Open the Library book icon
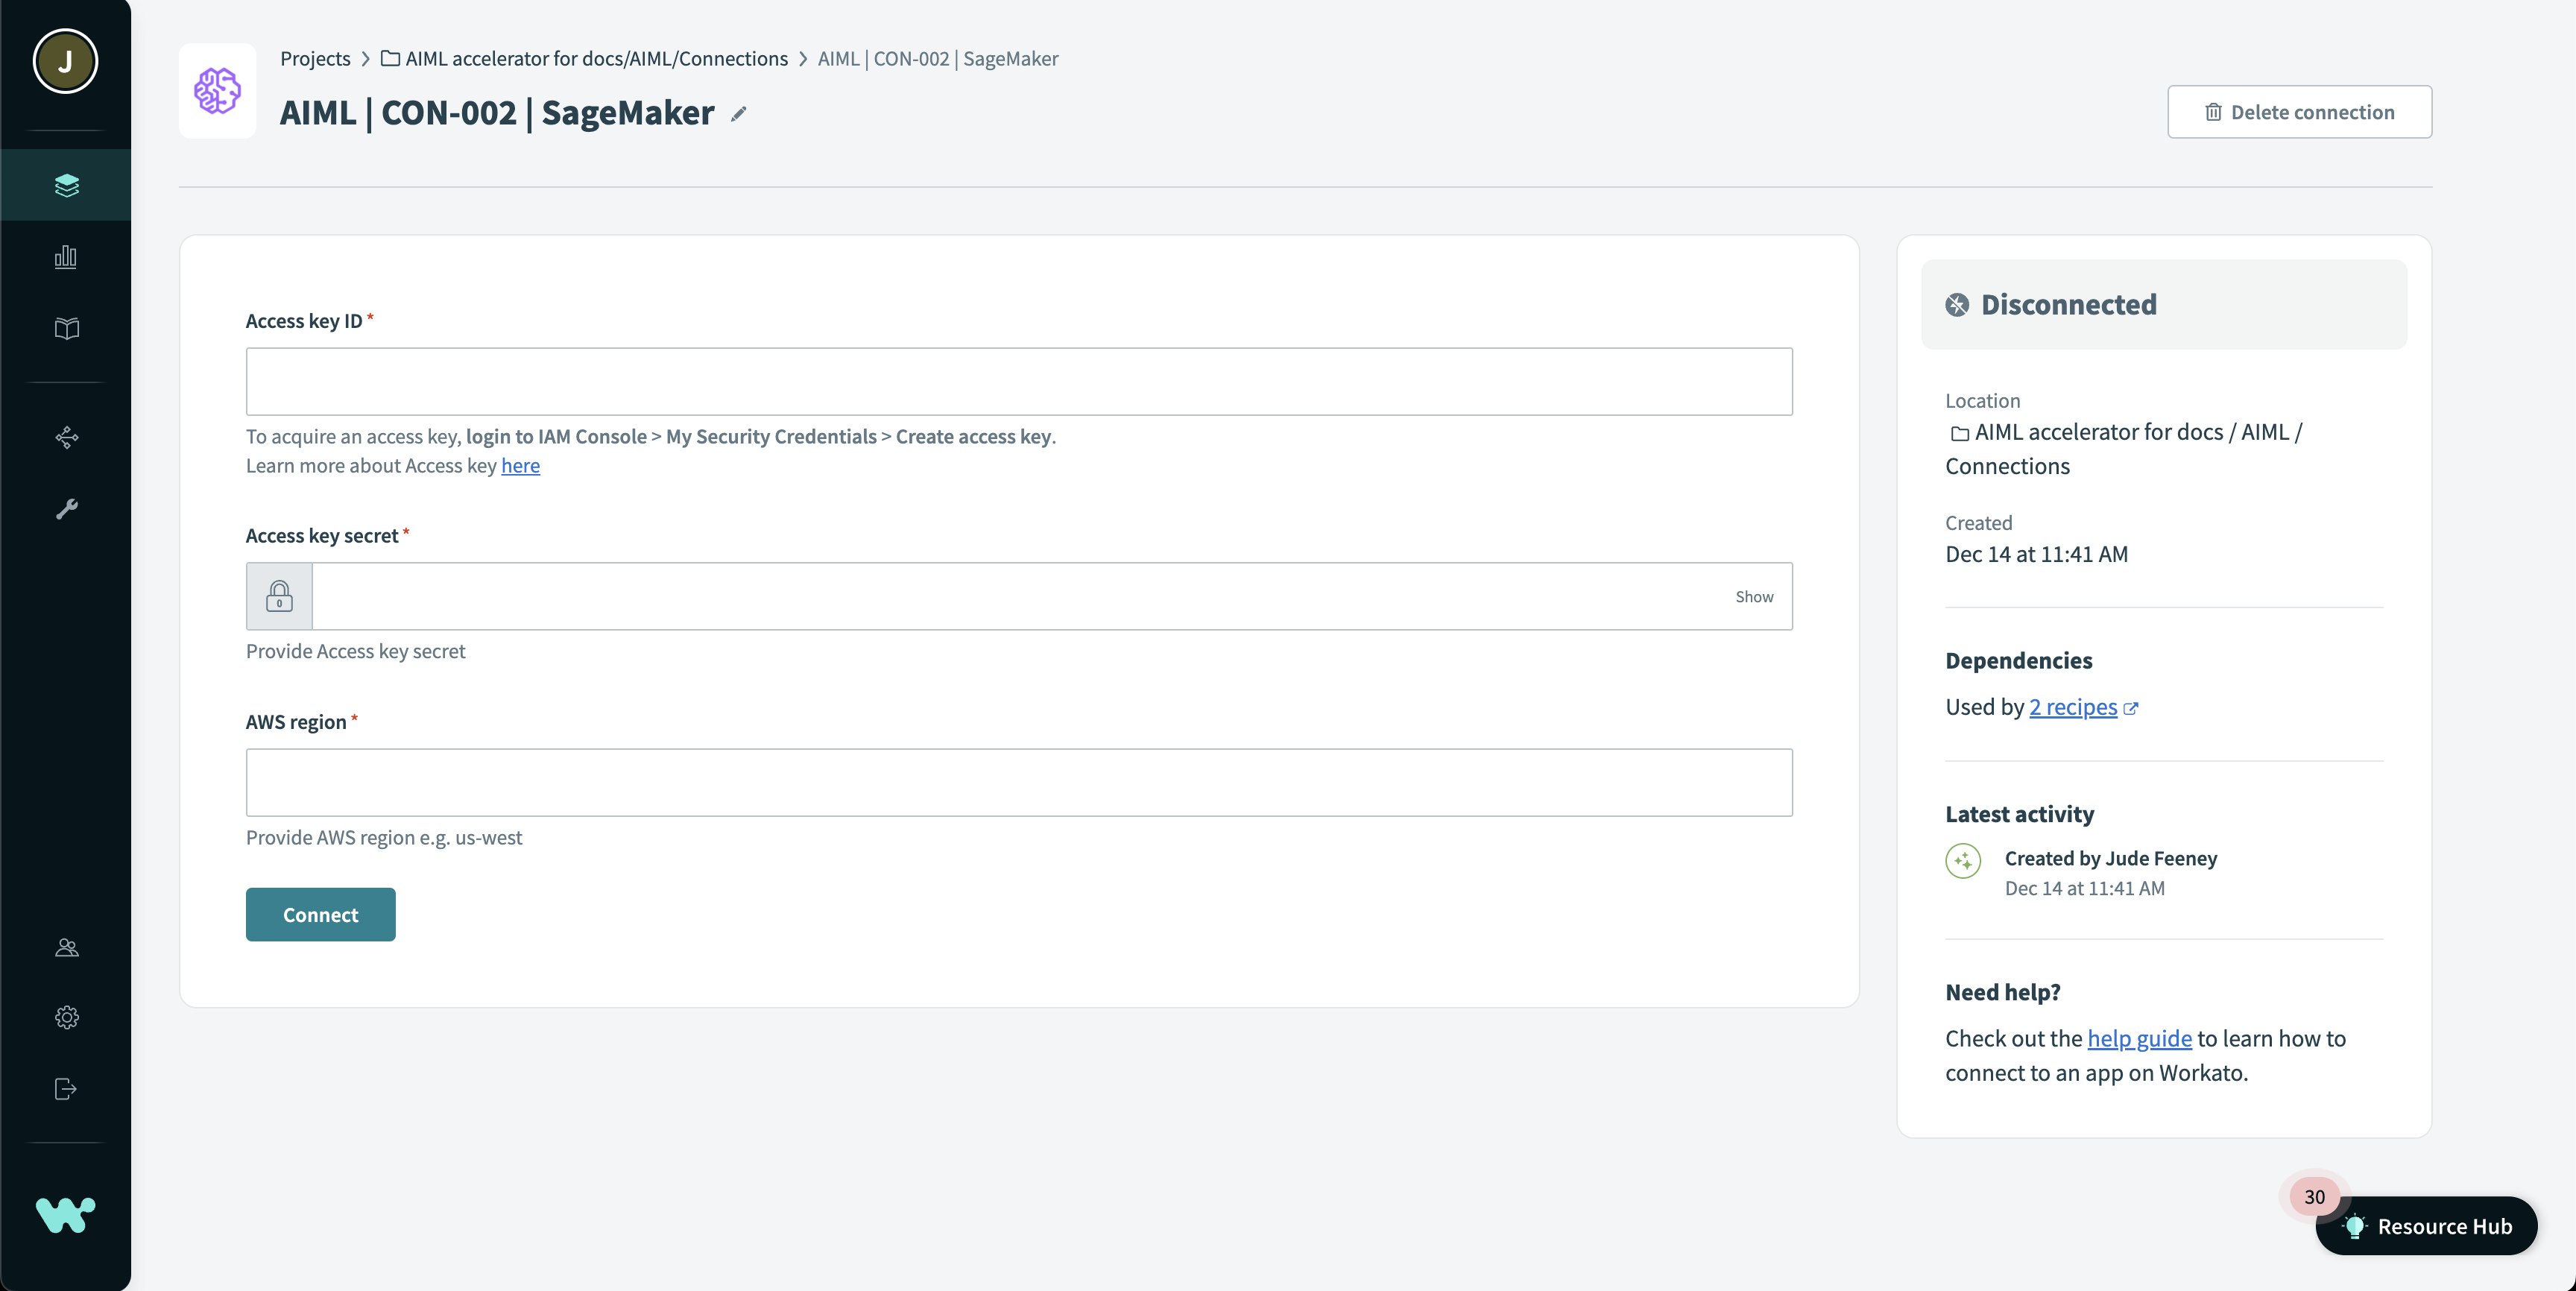Viewport: 2576px width, 1291px height. (65, 328)
